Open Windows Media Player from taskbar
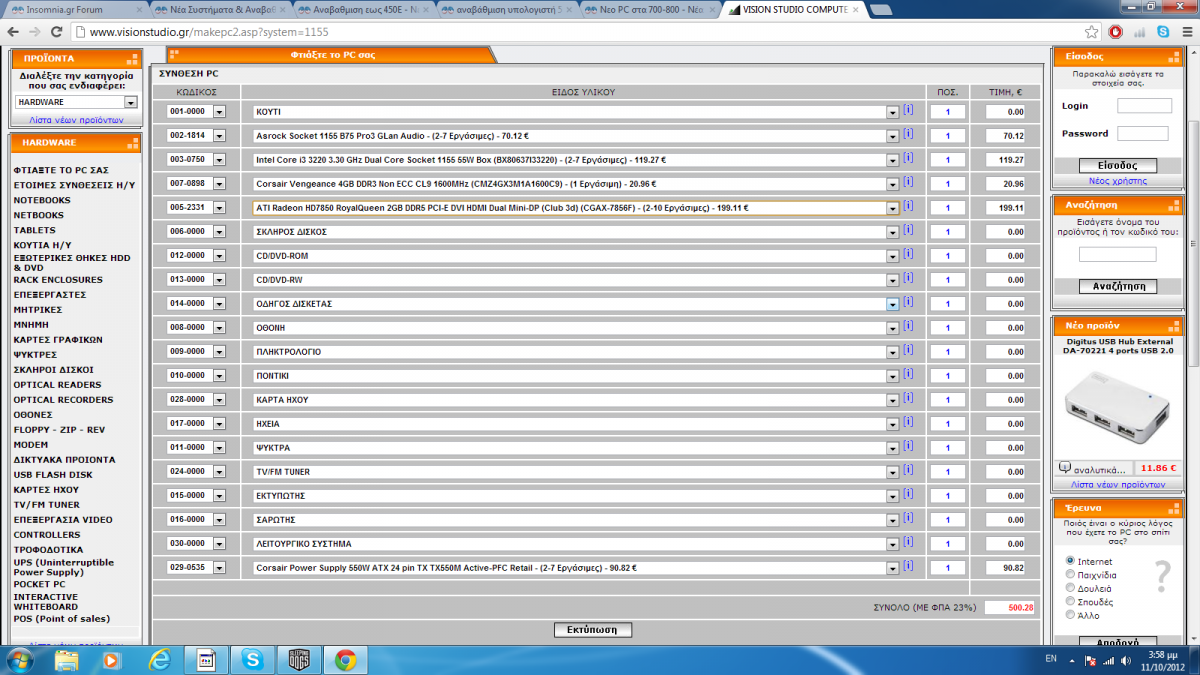Viewport: 1200px width, 675px height. (111, 660)
